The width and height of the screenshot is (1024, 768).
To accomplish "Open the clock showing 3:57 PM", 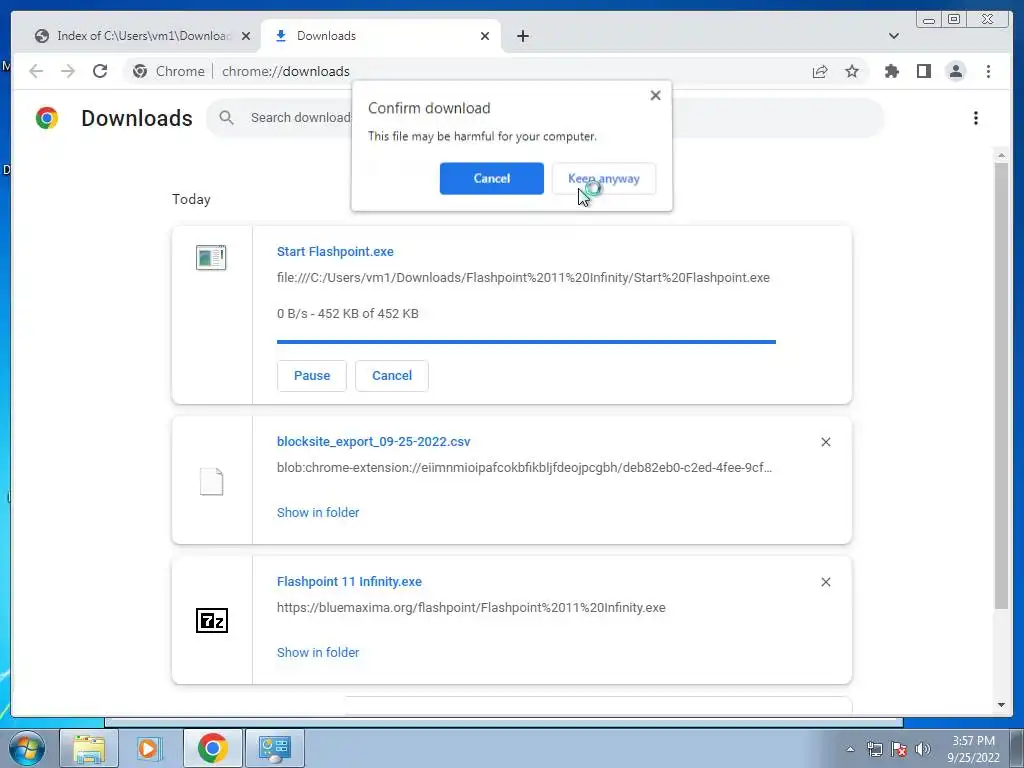I will pos(973,749).
